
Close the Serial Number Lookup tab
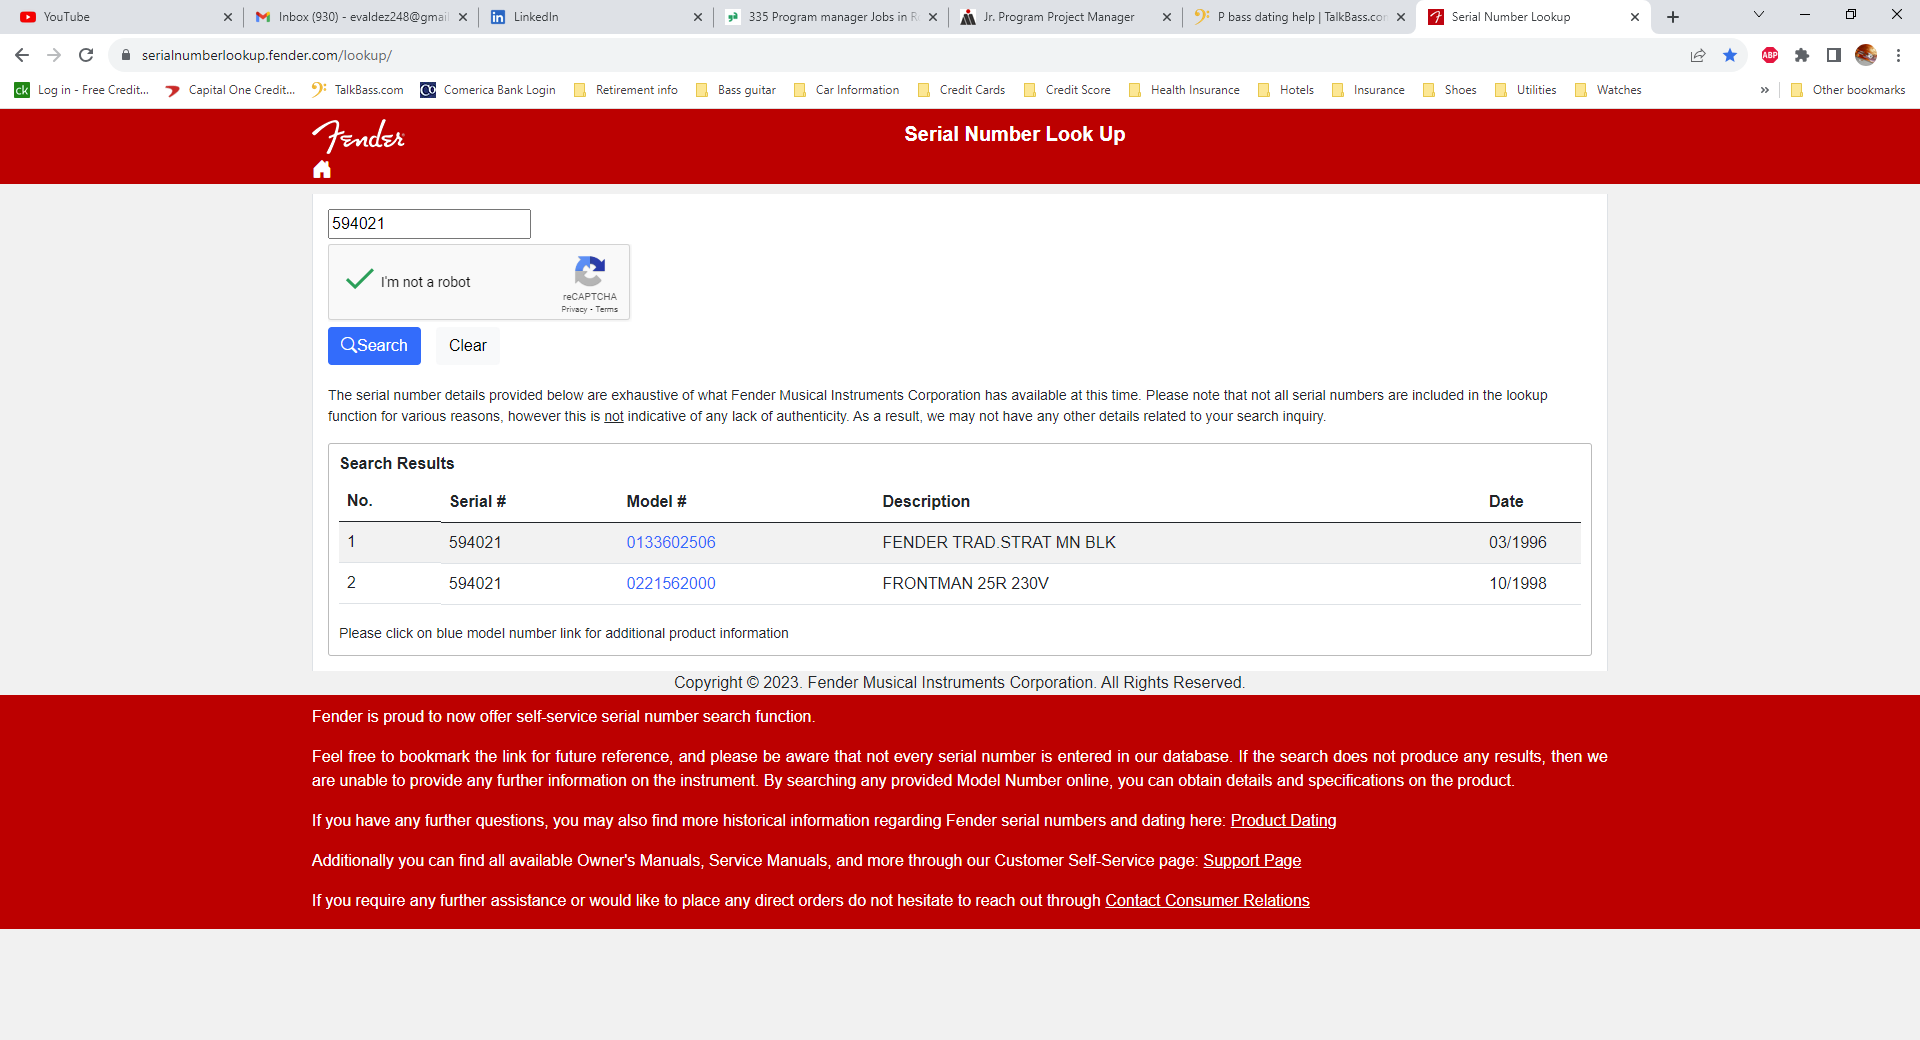[1635, 17]
